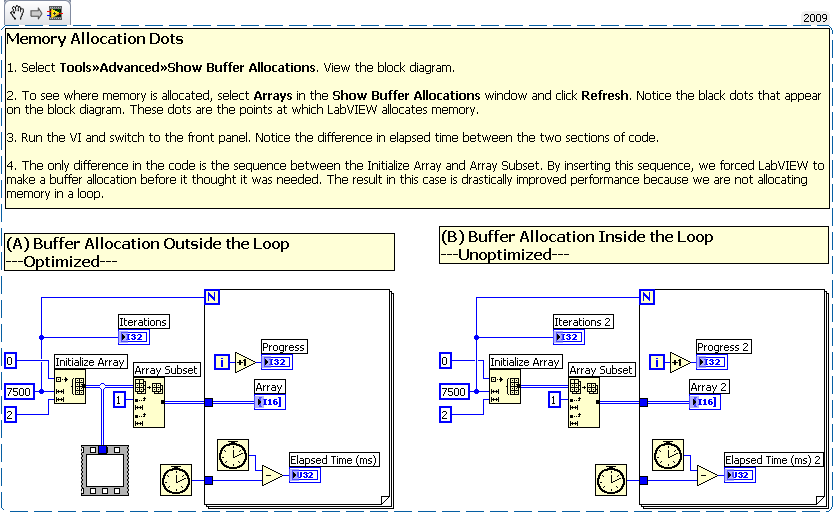The height and width of the screenshot is (513, 834).
Task: Click constant 0 in section A
Action: (x=11, y=361)
